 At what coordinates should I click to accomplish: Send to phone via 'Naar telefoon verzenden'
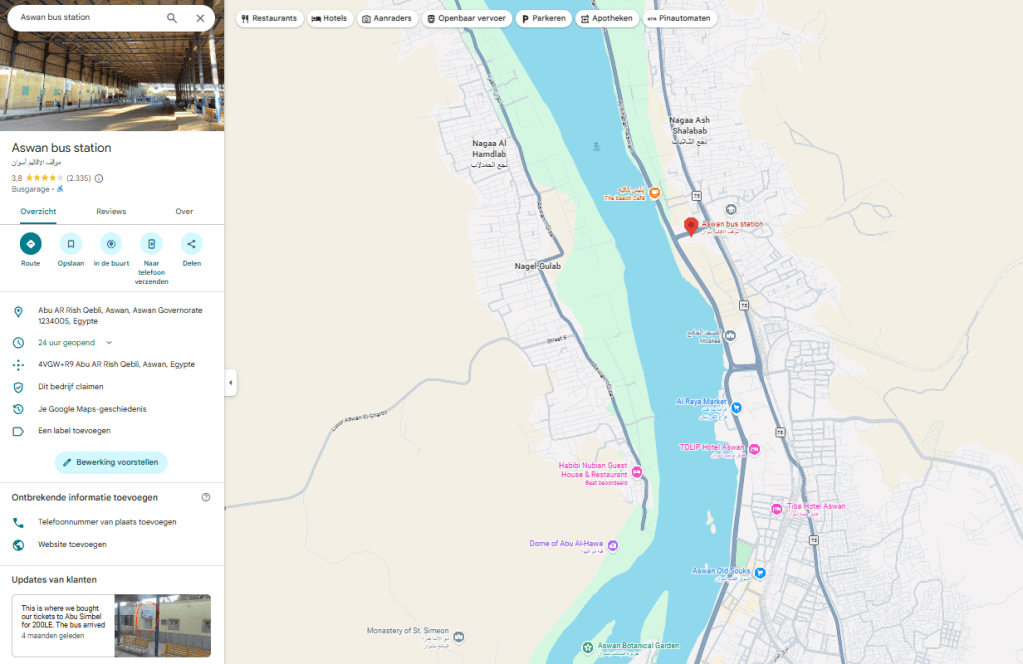pos(151,243)
